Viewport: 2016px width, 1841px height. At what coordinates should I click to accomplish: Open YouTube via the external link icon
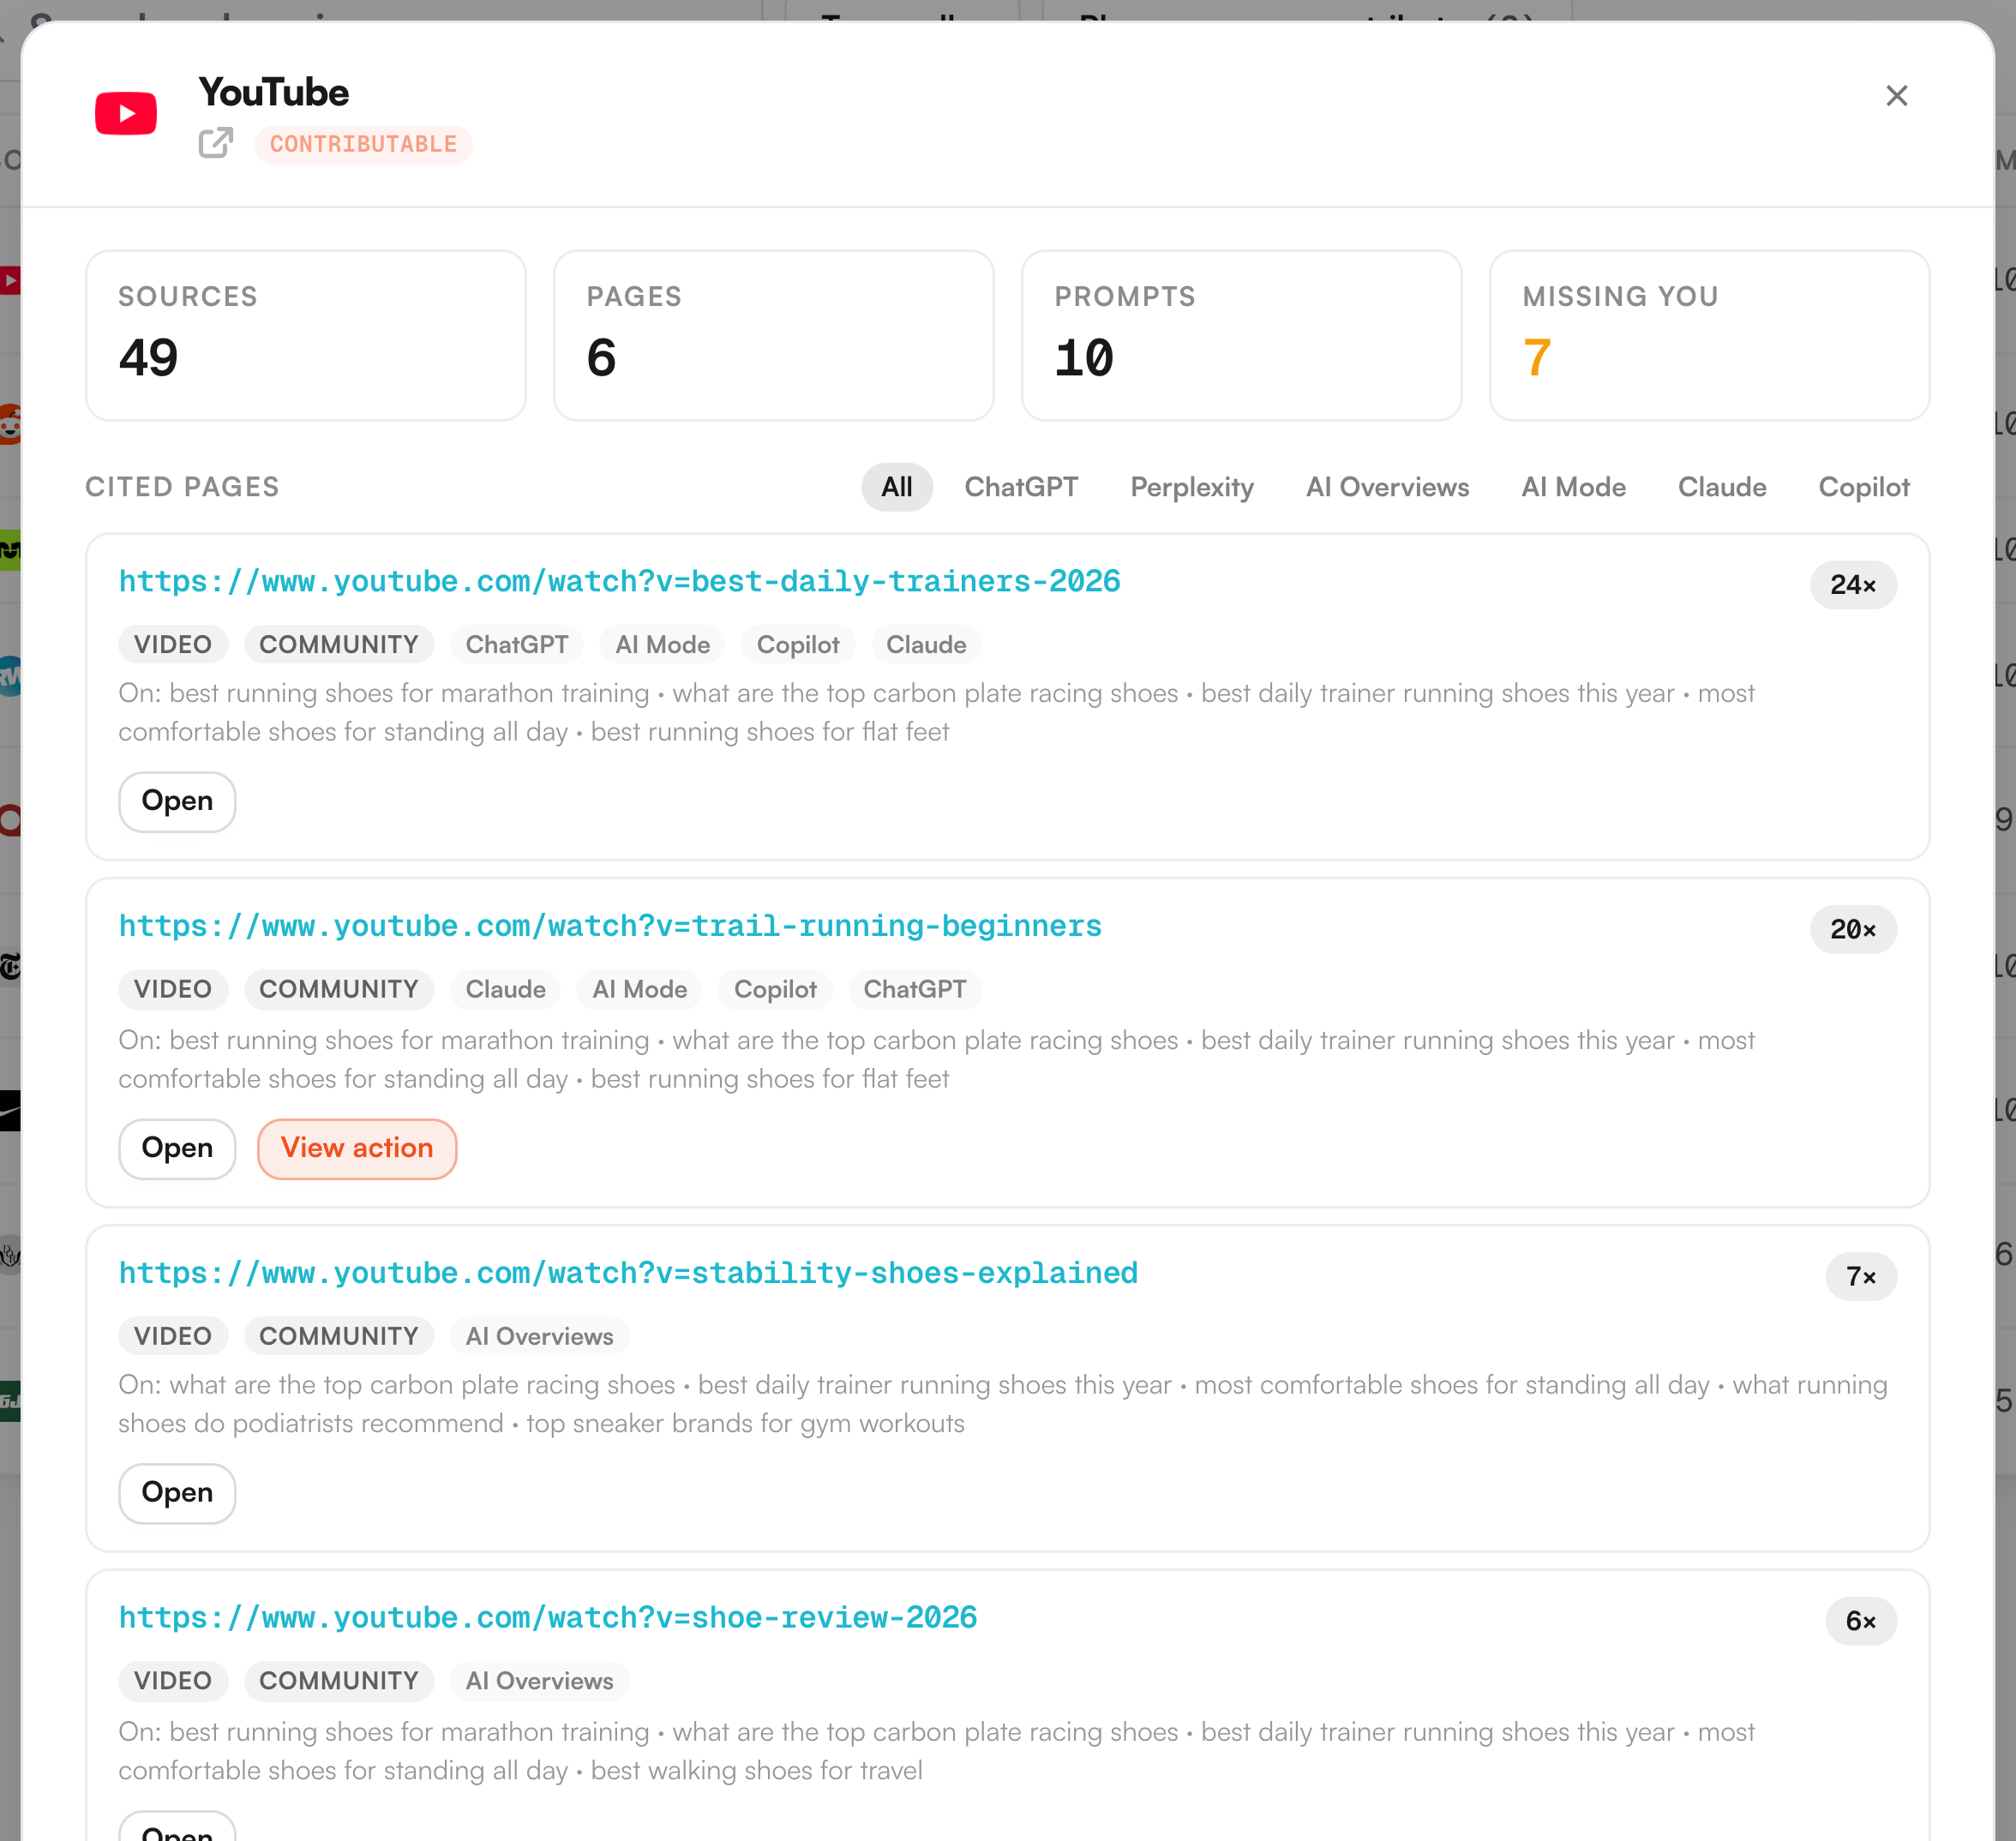coord(216,143)
